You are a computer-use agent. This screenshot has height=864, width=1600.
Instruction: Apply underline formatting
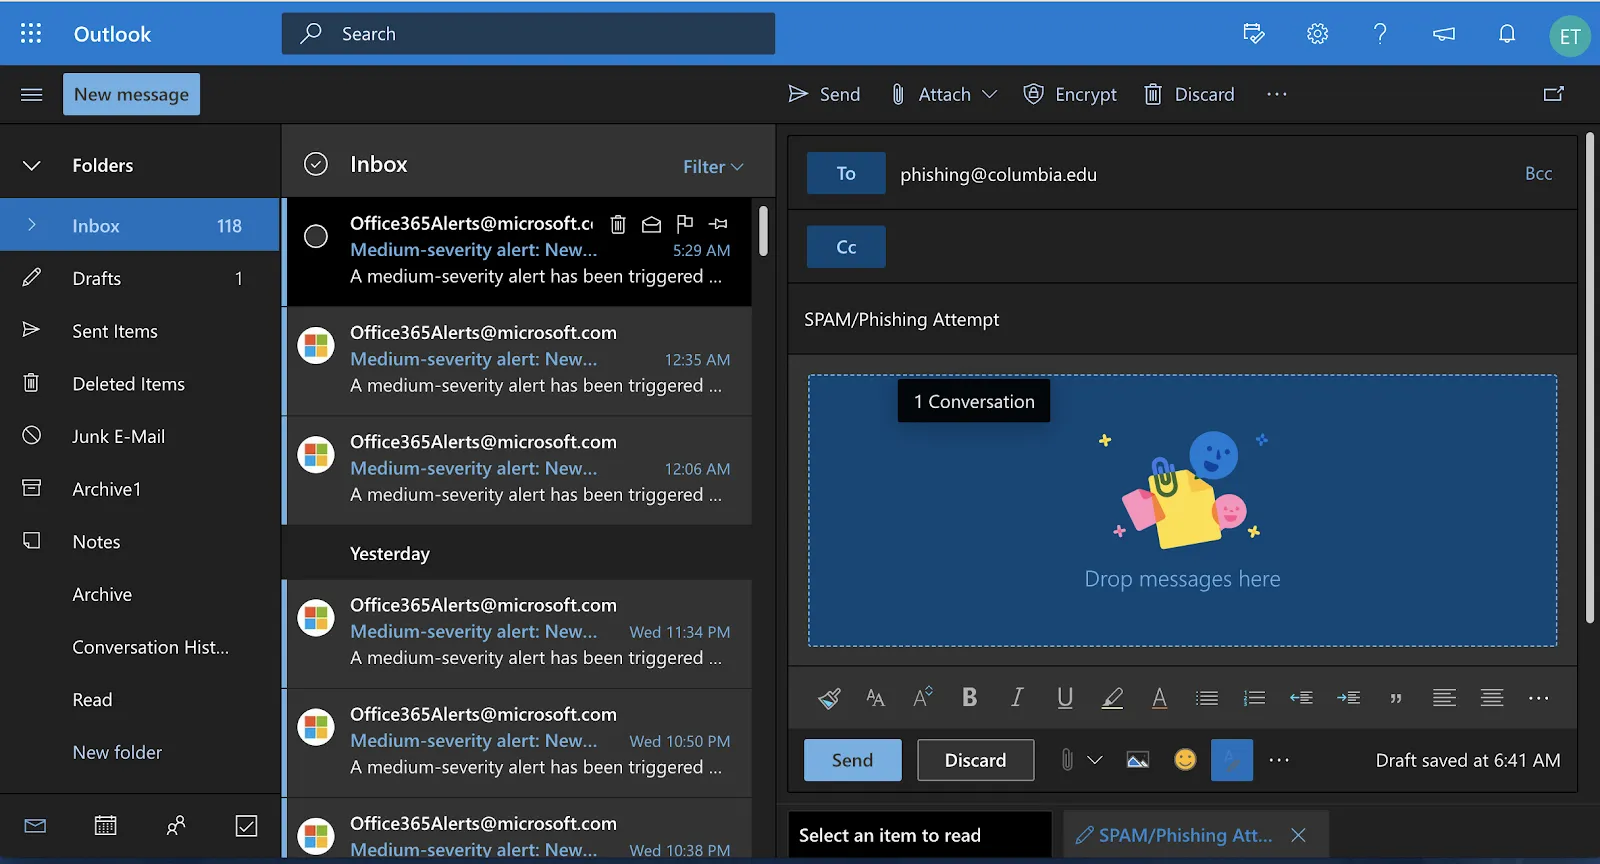click(x=1065, y=698)
